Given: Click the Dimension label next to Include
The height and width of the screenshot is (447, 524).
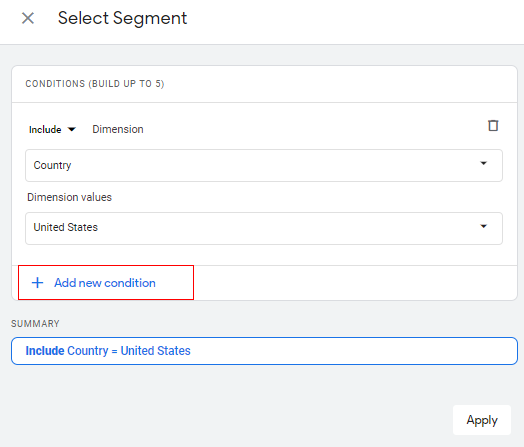Looking at the screenshot, I should [118, 129].
